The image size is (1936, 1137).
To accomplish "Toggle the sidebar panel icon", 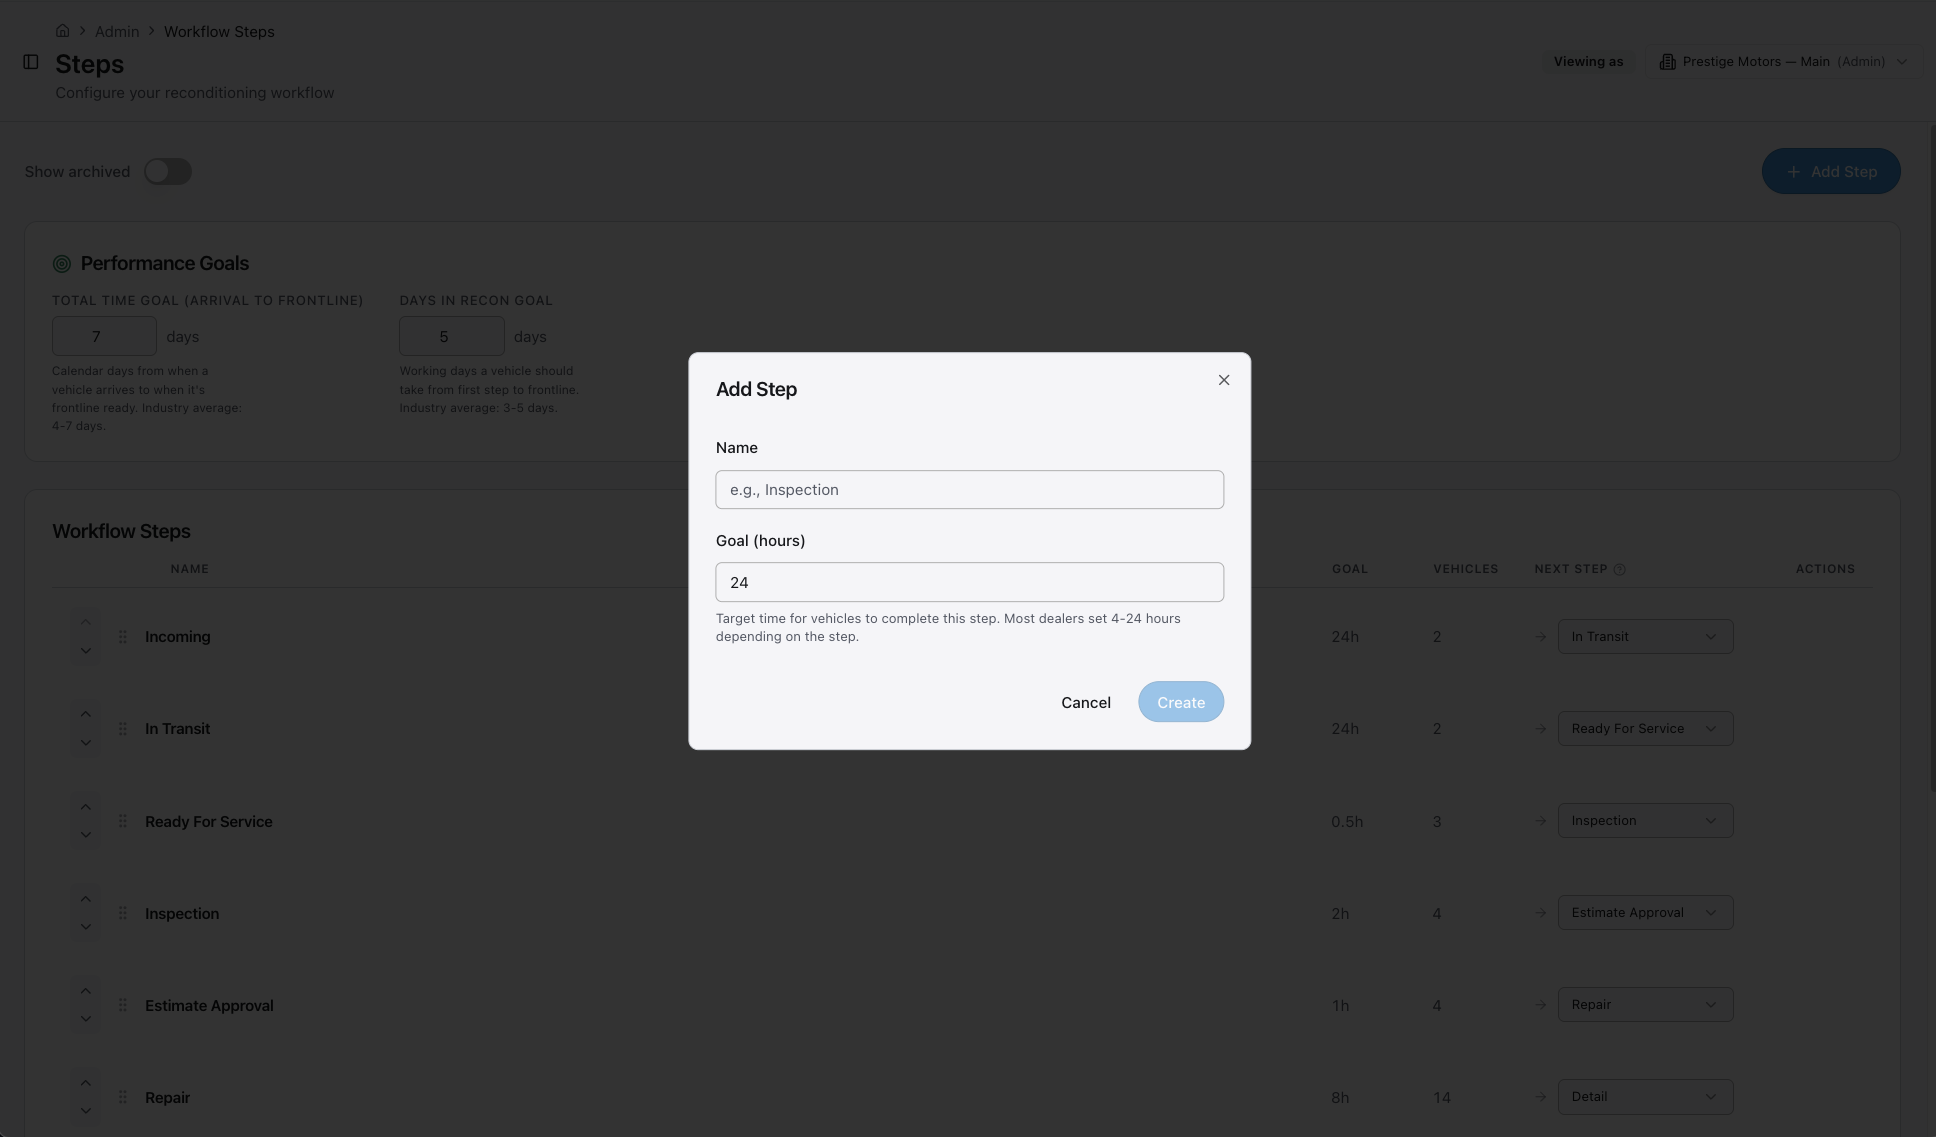I will [x=31, y=62].
